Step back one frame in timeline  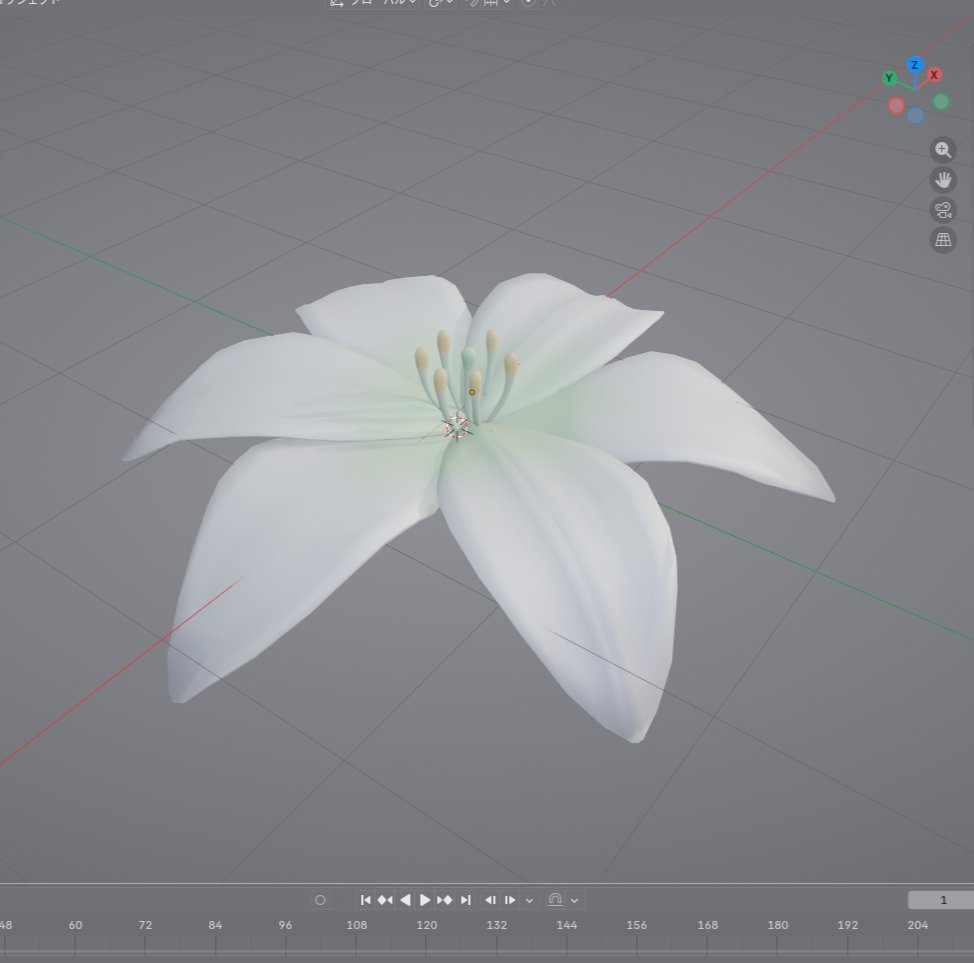pyautogui.click(x=491, y=900)
